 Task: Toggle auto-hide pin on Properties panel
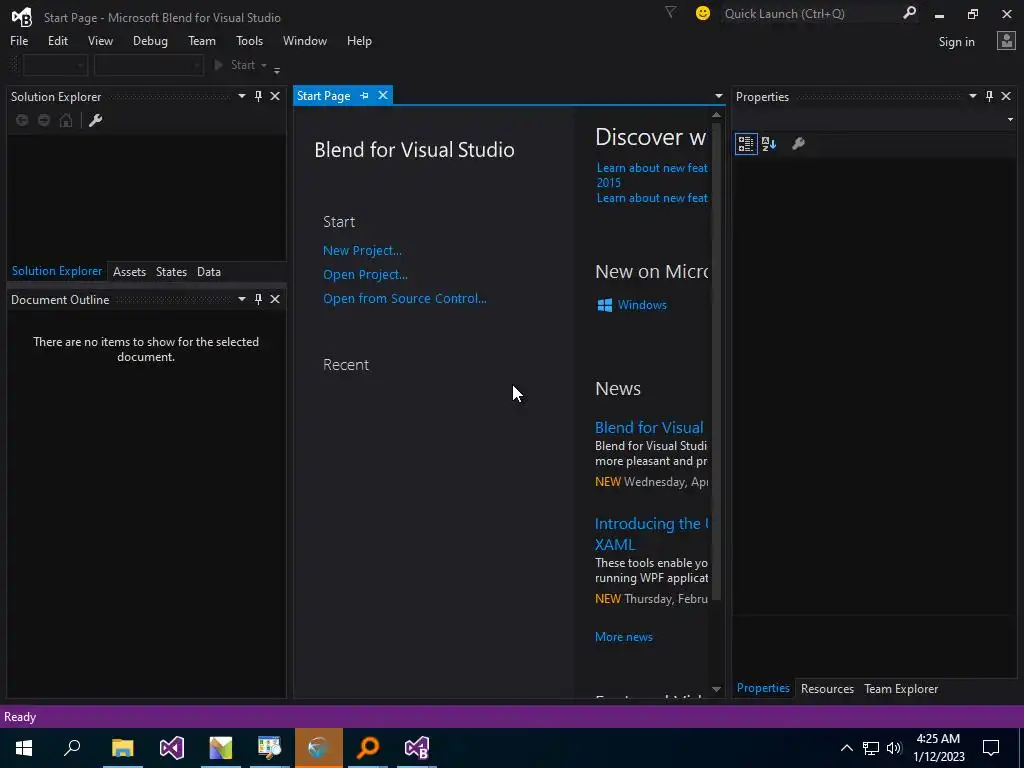[989, 96]
